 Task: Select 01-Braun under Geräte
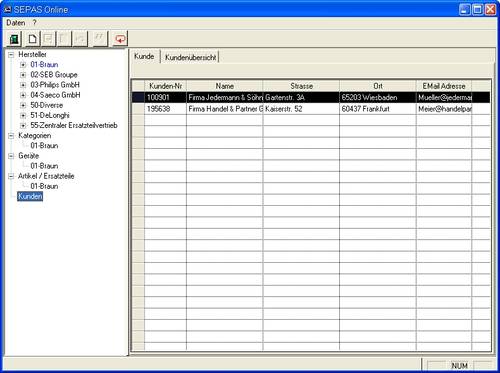pos(44,166)
